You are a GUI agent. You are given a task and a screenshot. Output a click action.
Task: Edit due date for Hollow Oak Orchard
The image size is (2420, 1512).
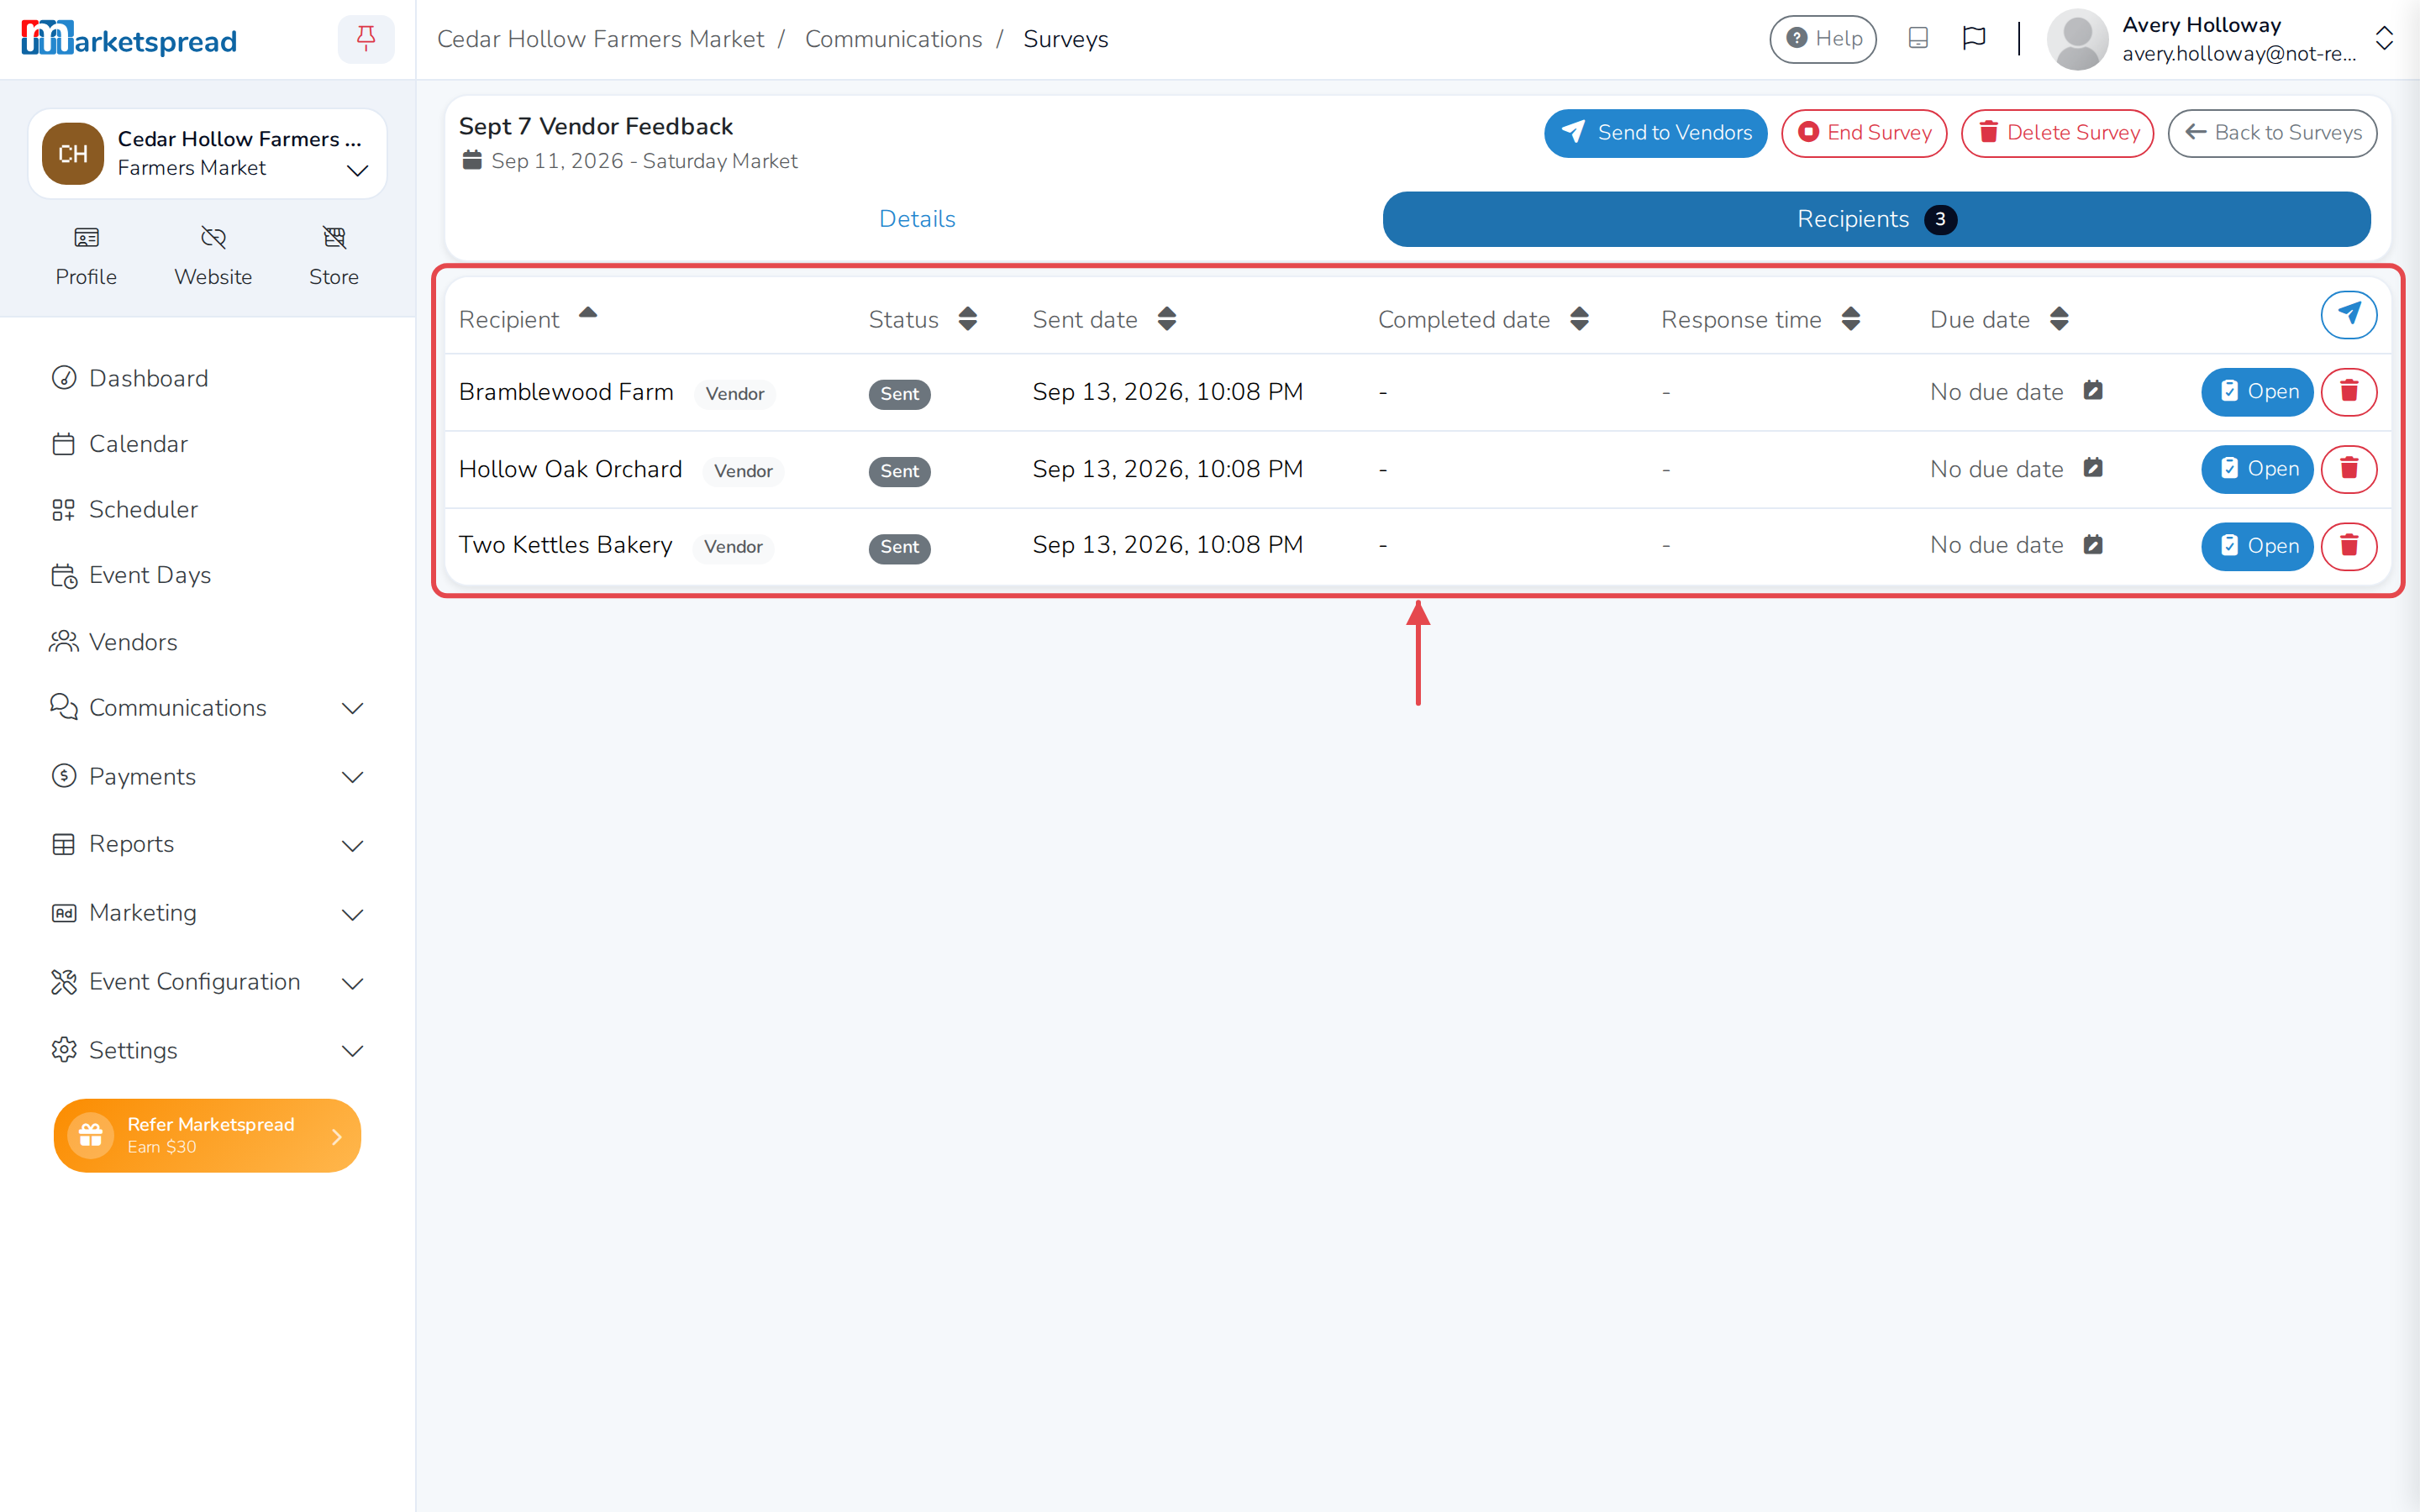[x=2093, y=468]
